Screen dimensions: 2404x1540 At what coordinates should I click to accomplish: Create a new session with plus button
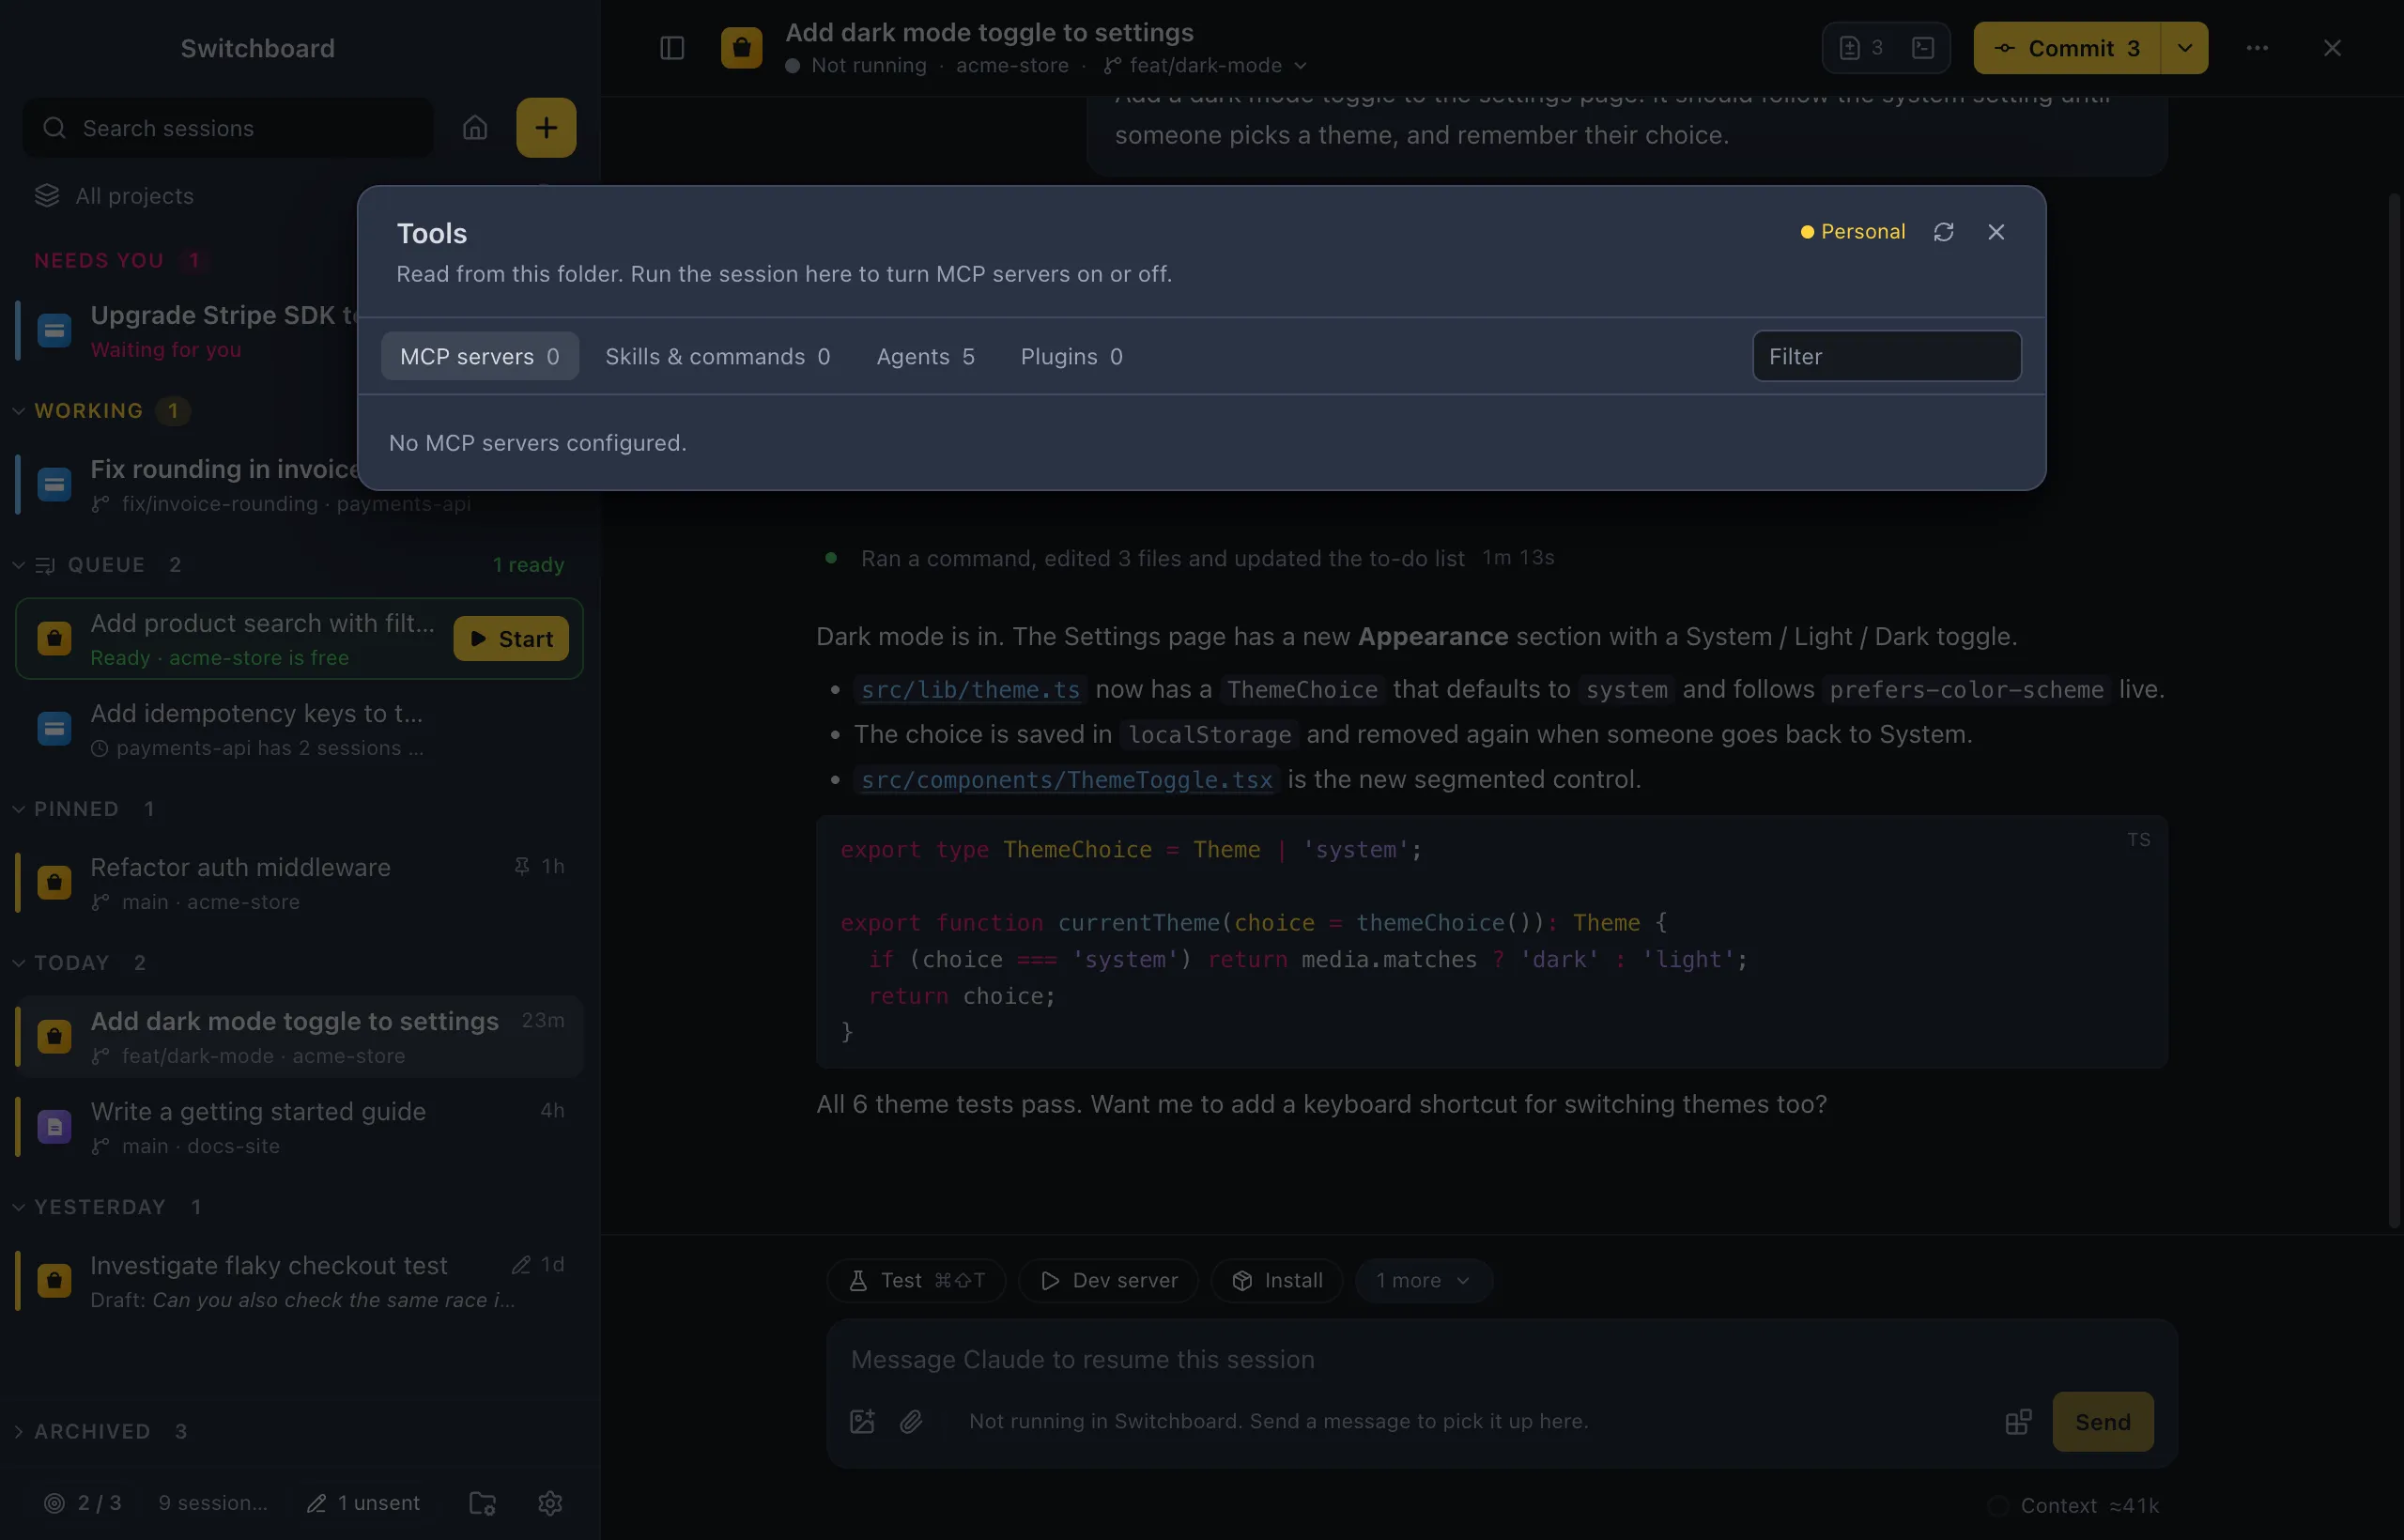coord(546,128)
